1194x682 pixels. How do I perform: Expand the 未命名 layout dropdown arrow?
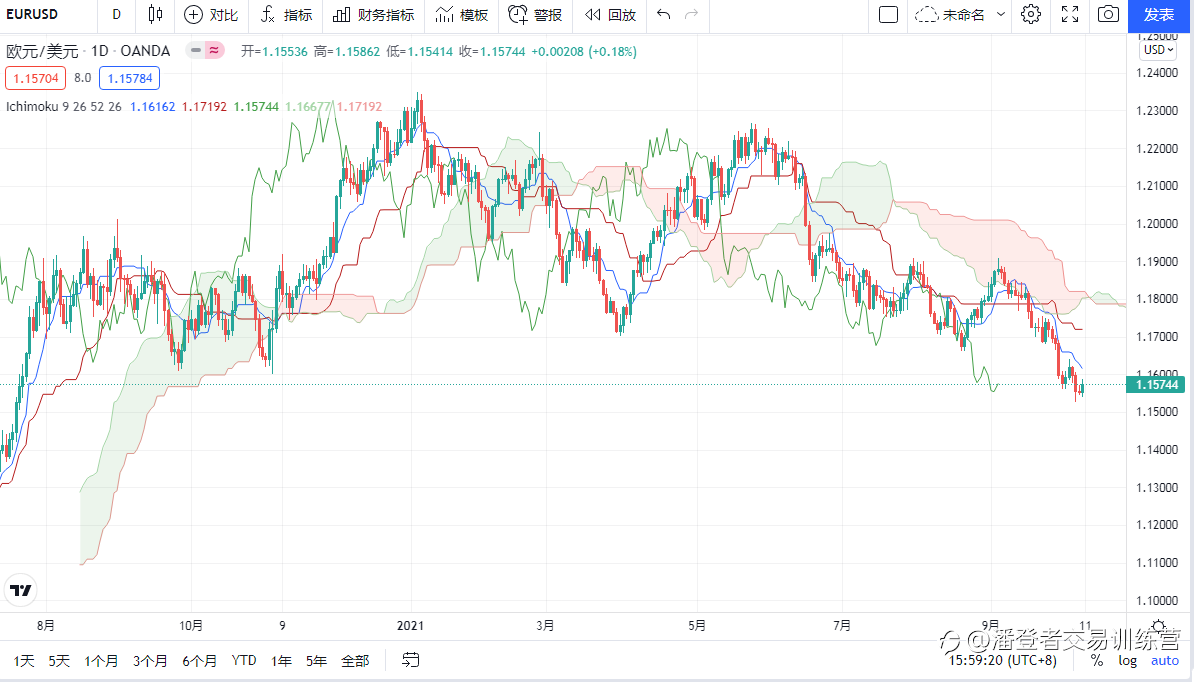click(1001, 15)
